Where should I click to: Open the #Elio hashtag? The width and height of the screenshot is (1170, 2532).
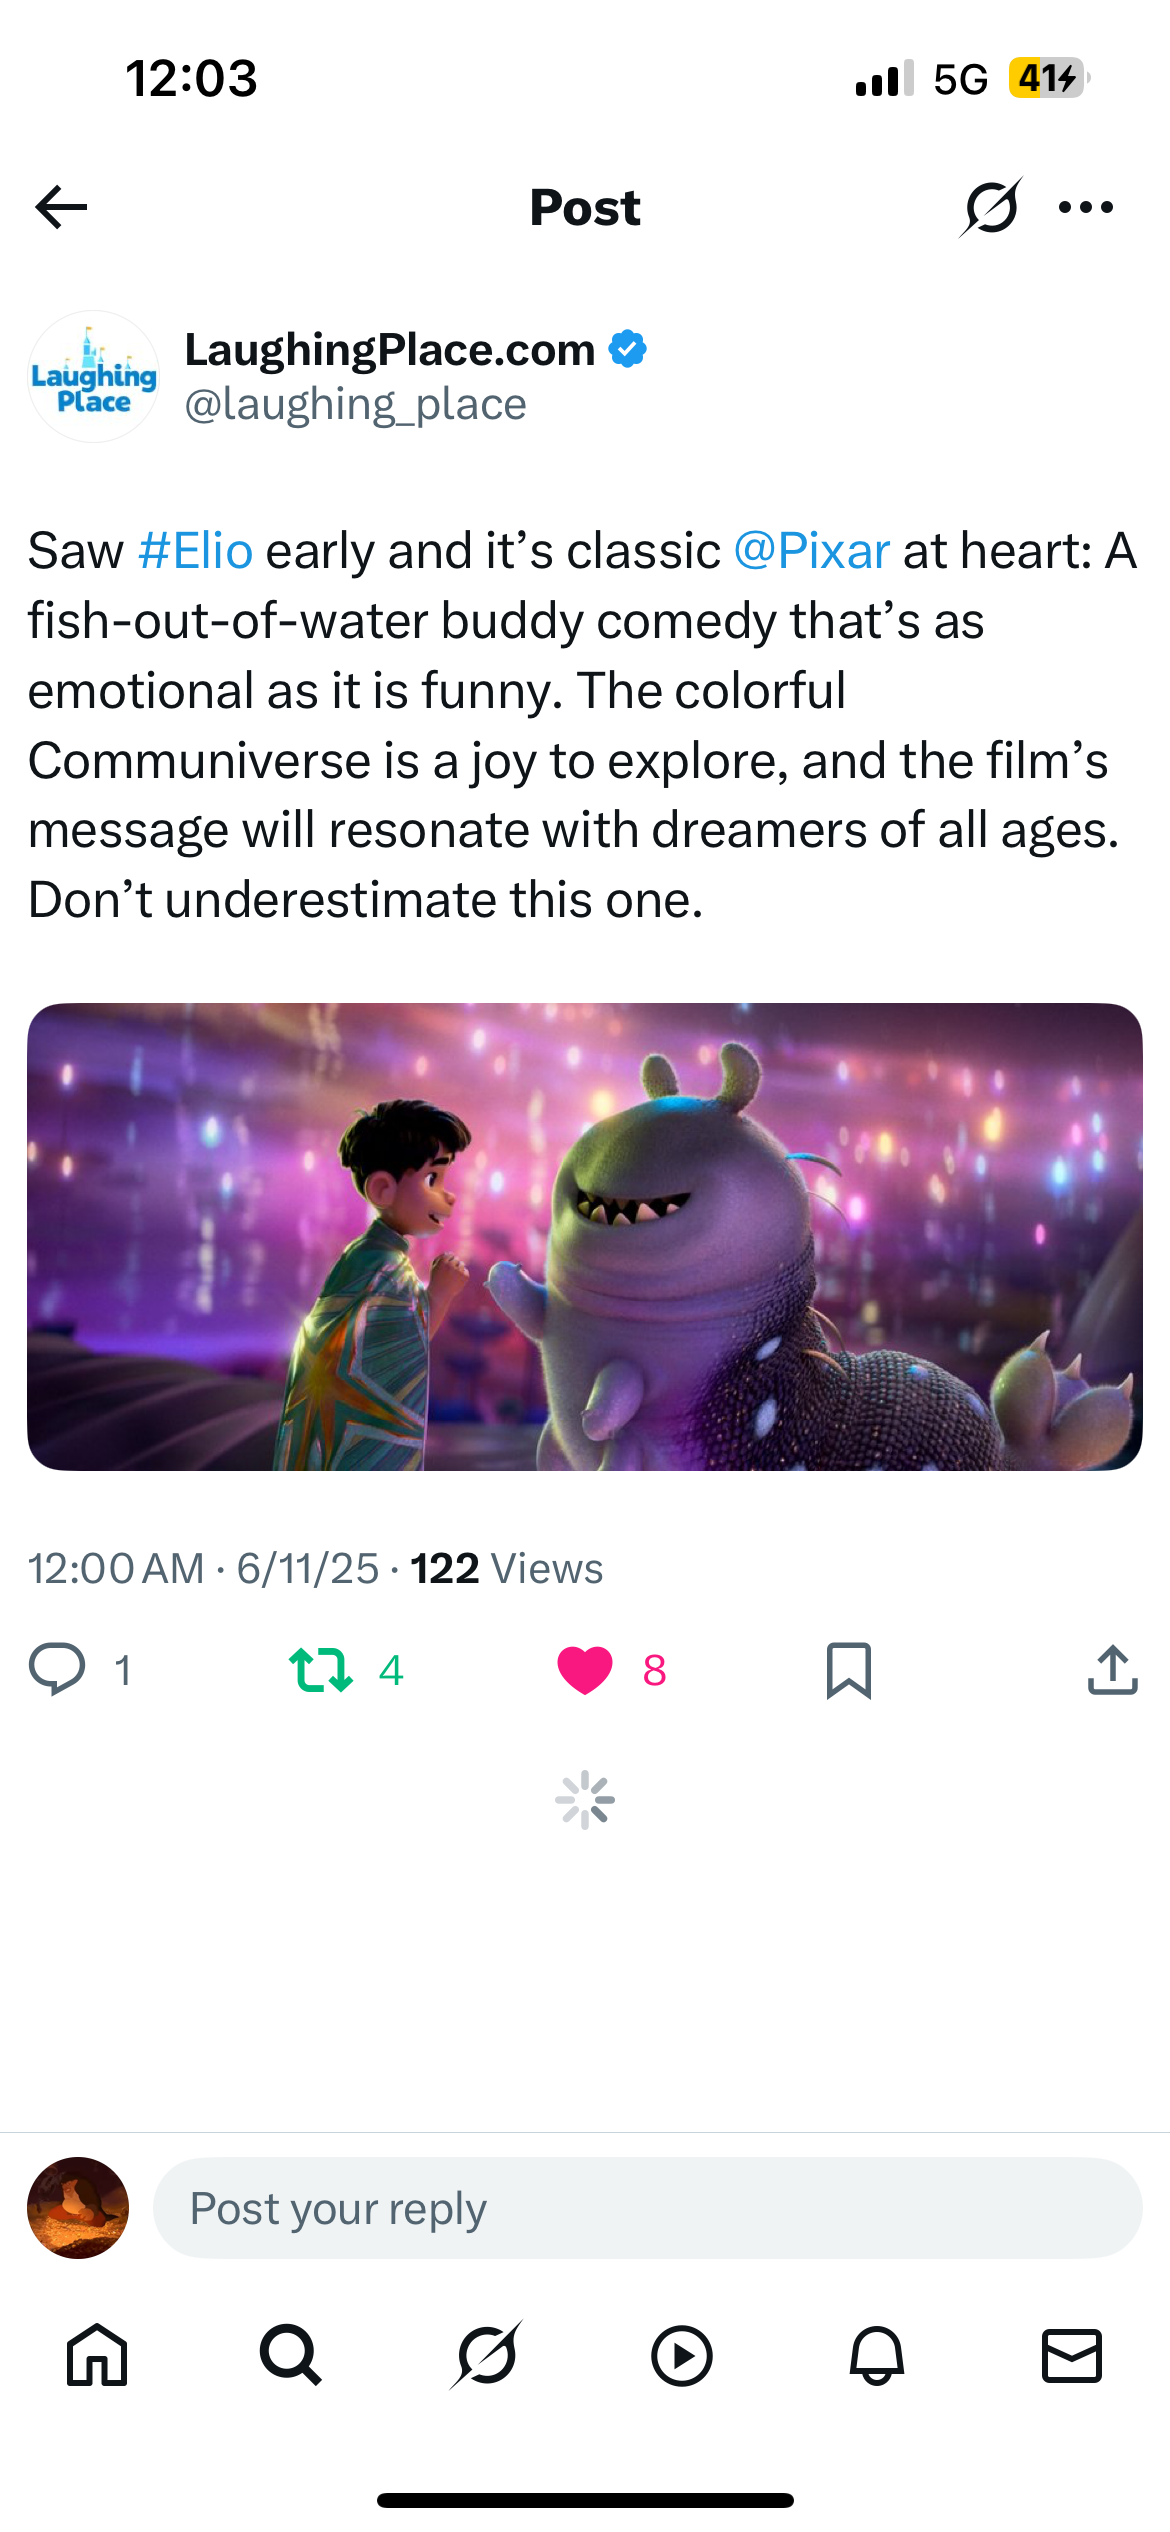195,551
